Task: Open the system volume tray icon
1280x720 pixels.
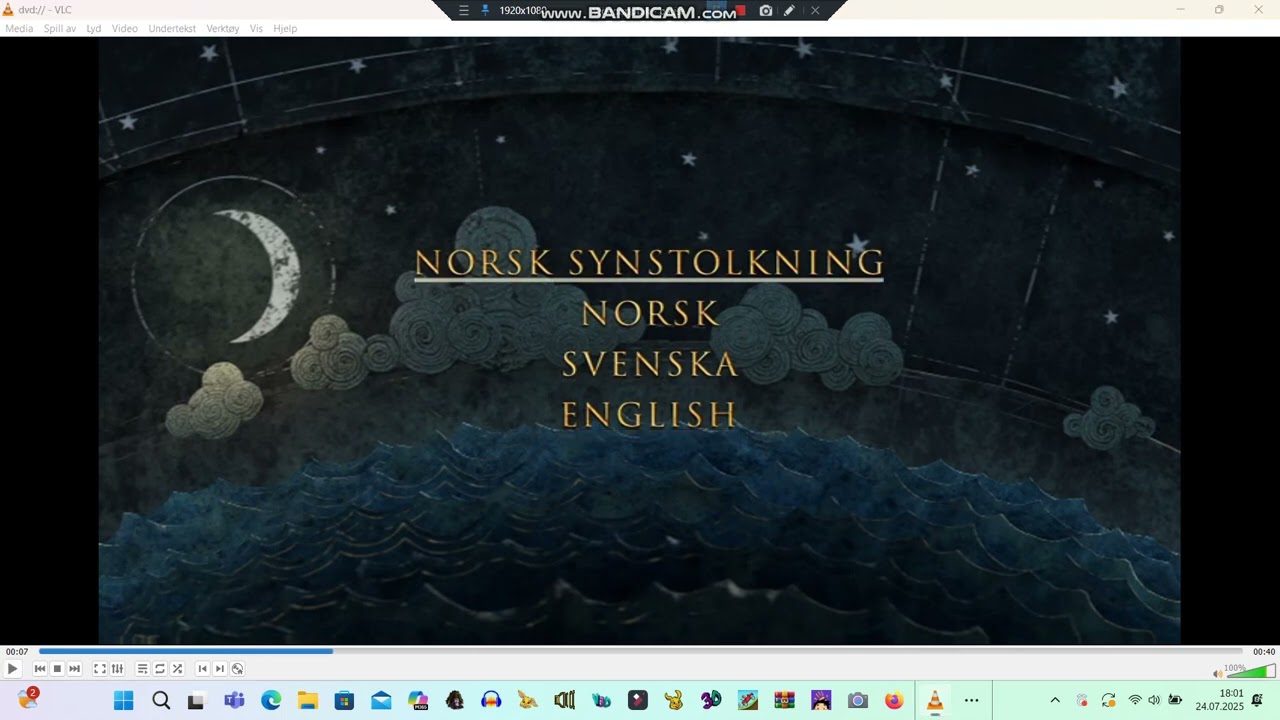Action: (1154, 700)
